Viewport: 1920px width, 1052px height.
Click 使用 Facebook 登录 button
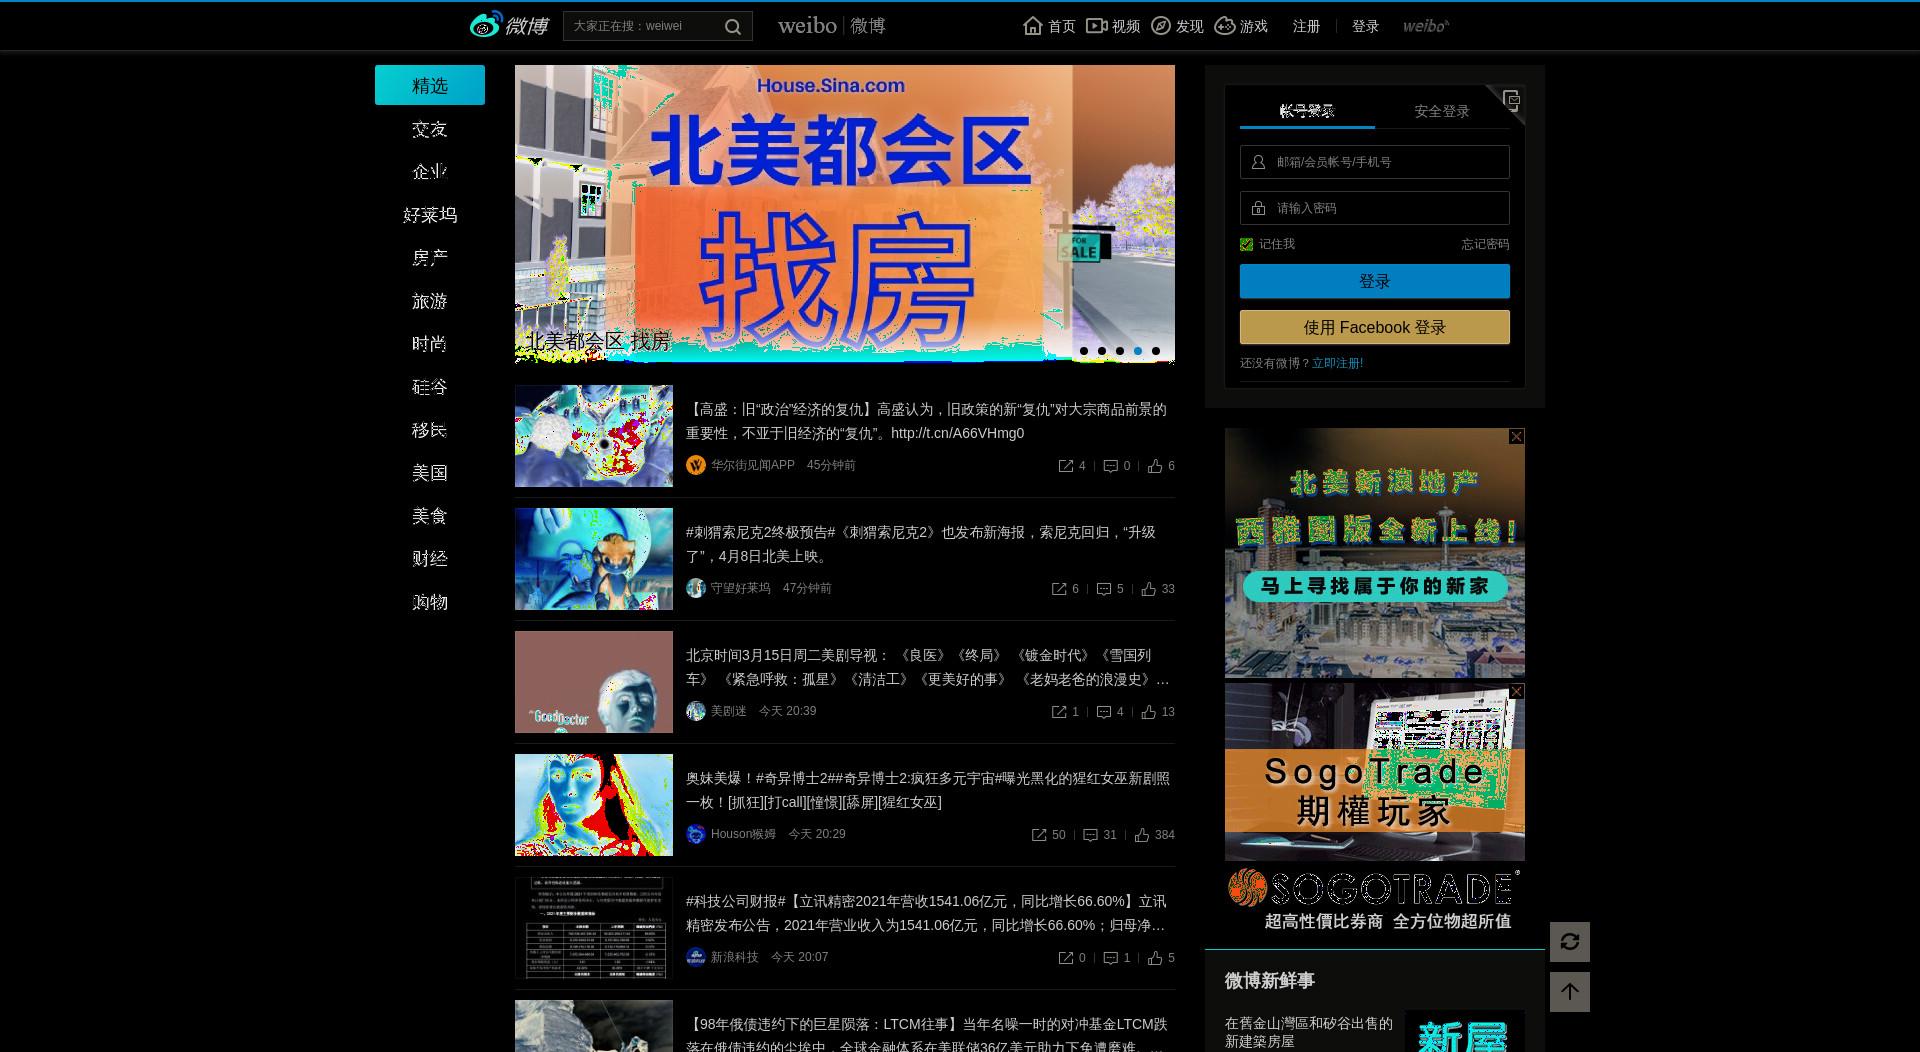coord(1375,327)
